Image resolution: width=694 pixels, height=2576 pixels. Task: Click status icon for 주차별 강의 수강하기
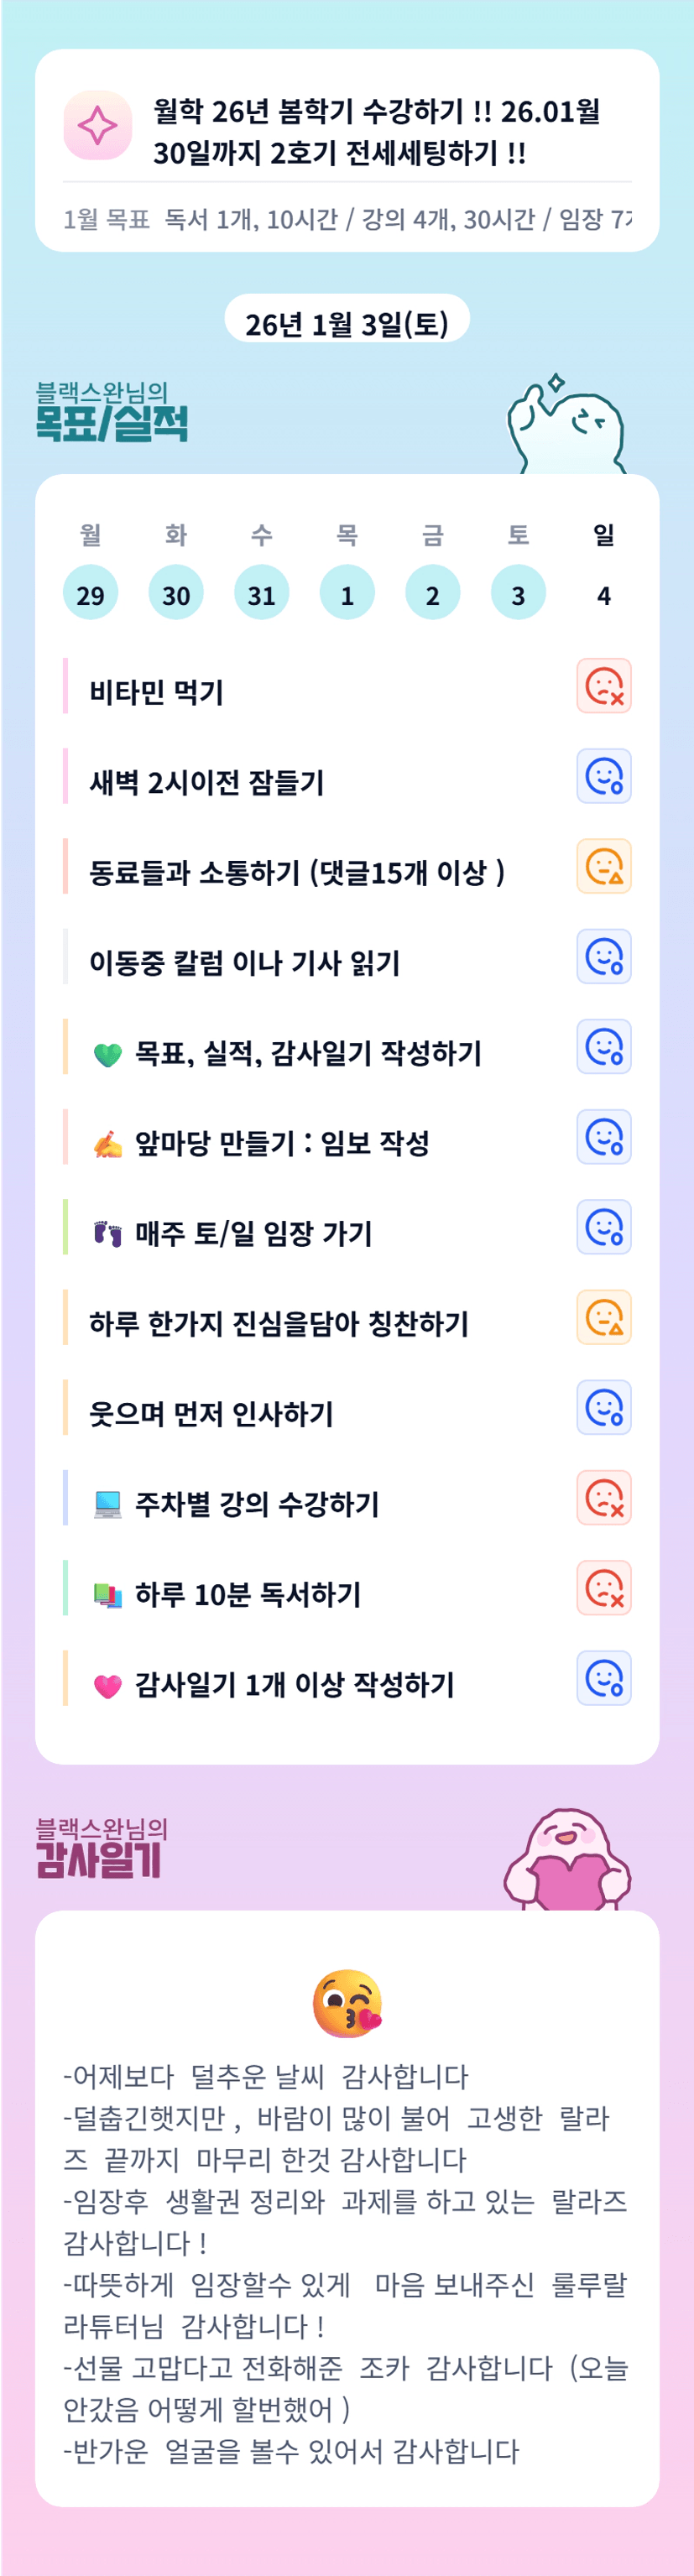pyautogui.click(x=604, y=1498)
